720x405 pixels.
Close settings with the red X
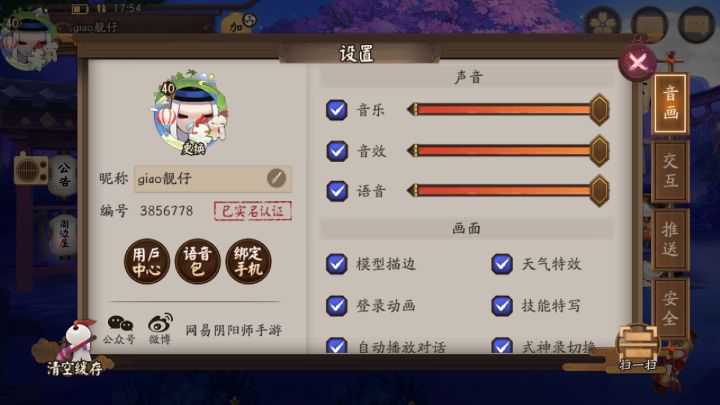click(638, 62)
